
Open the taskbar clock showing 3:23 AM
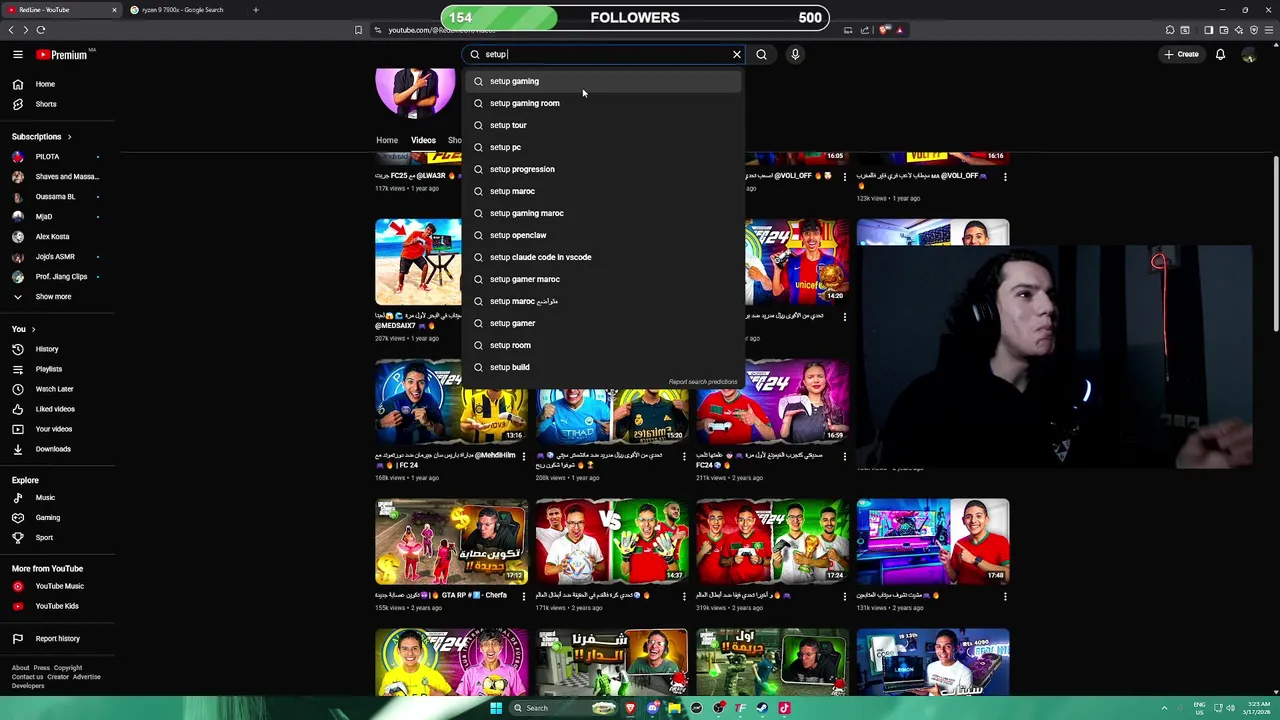(x=1258, y=708)
